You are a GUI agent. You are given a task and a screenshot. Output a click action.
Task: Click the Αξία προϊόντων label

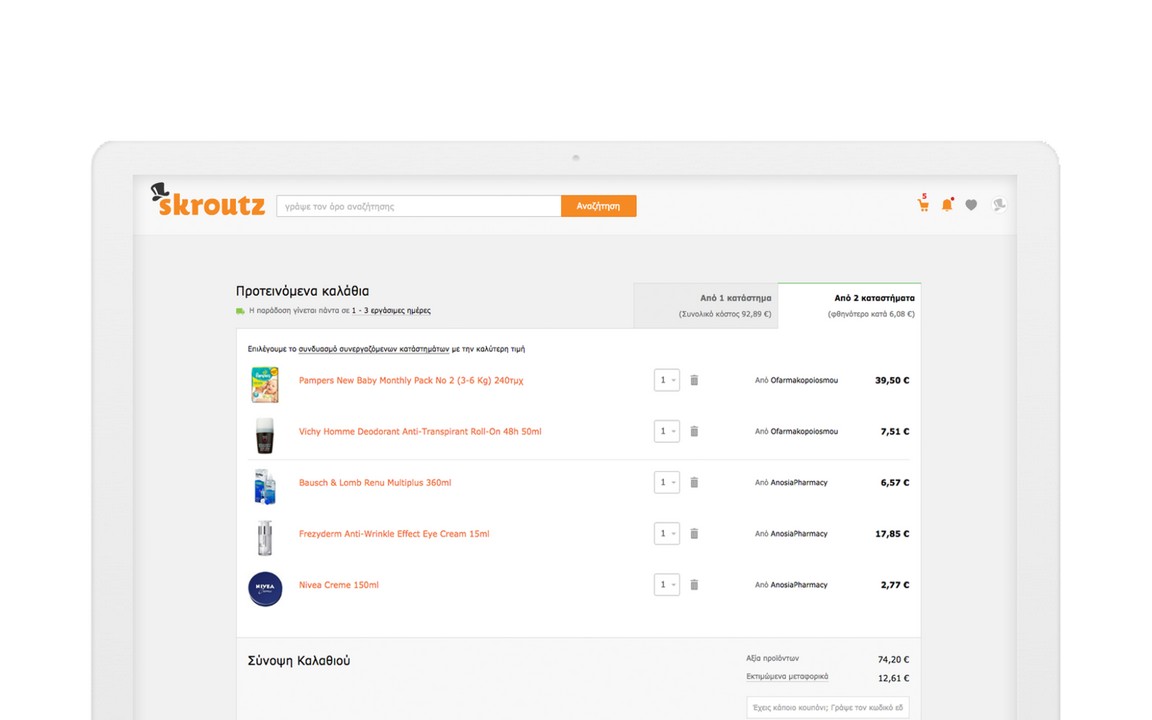(772, 658)
